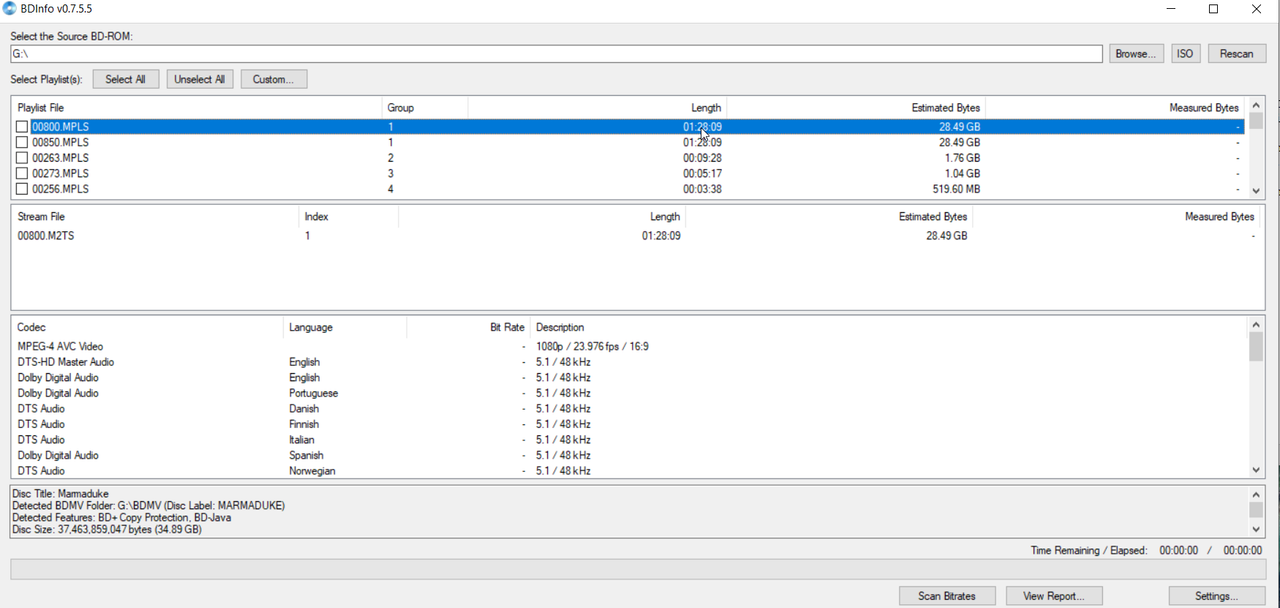
Task: Click the 00:09:28 length cell
Action: coord(702,158)
